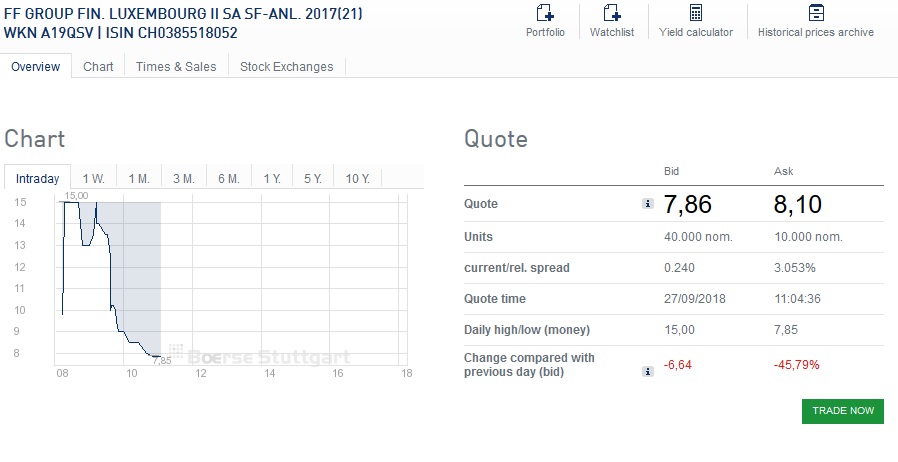898x462 pixels.
Task: Click the 40.000 nom. bid units
Action: (x=698, y=236)
